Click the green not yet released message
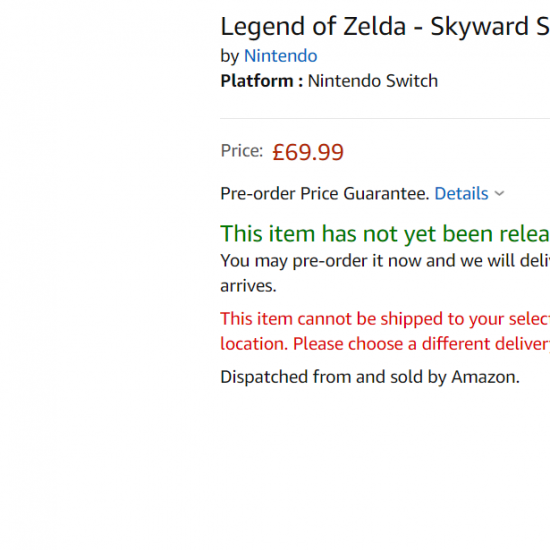550x550 pixels. point(385,234)
